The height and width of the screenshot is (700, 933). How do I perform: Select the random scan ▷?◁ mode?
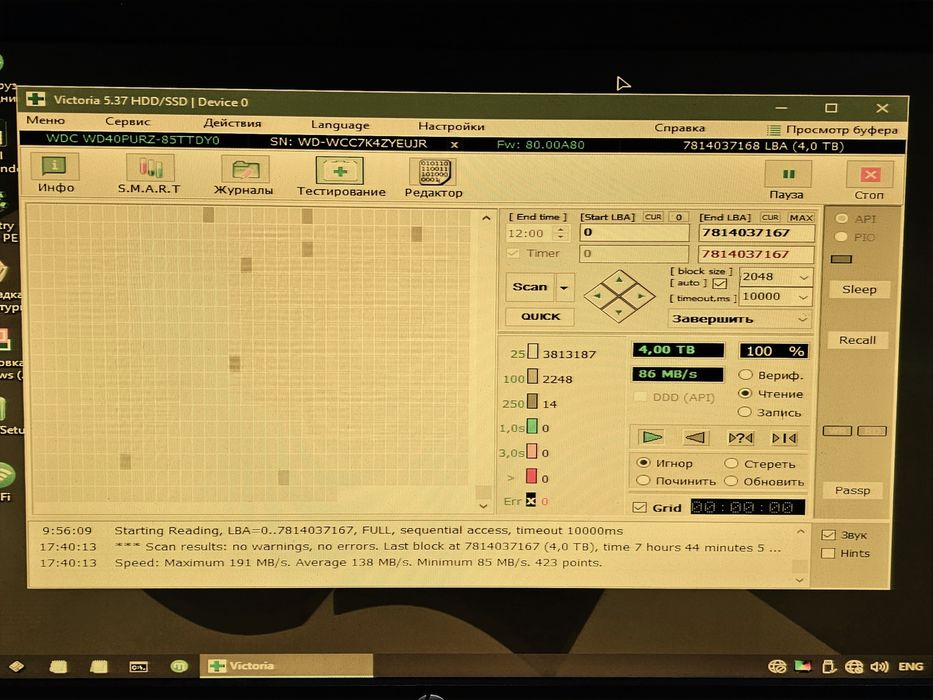coord(741,438)
